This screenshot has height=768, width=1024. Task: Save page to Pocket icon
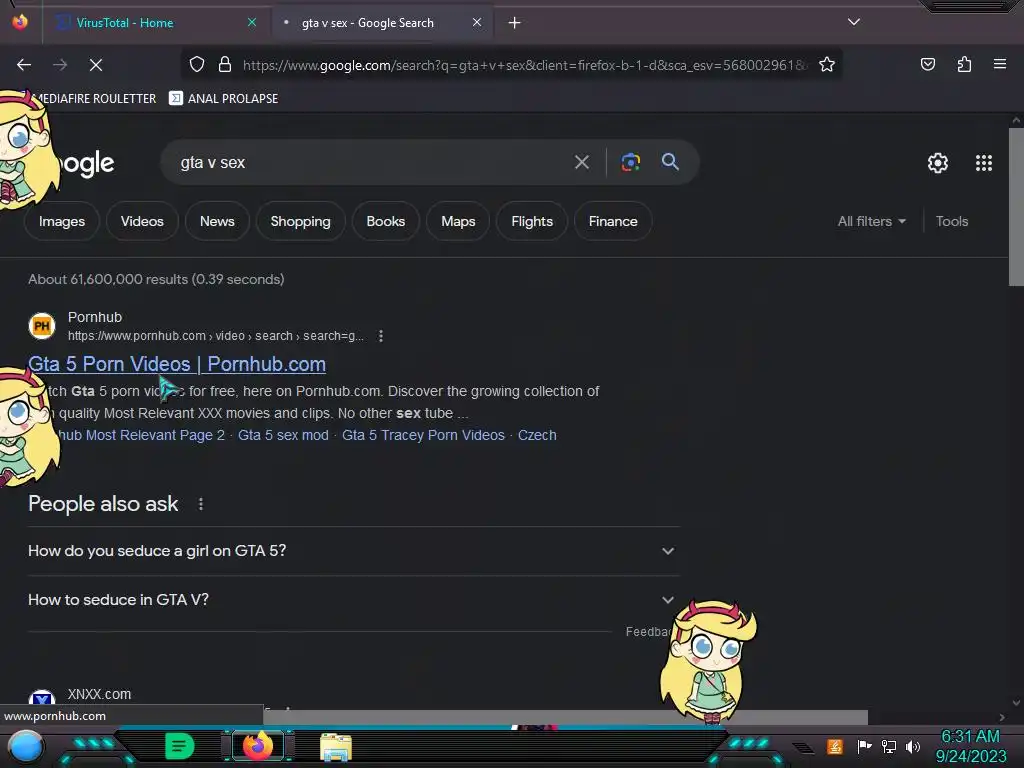tap(927, 64)
